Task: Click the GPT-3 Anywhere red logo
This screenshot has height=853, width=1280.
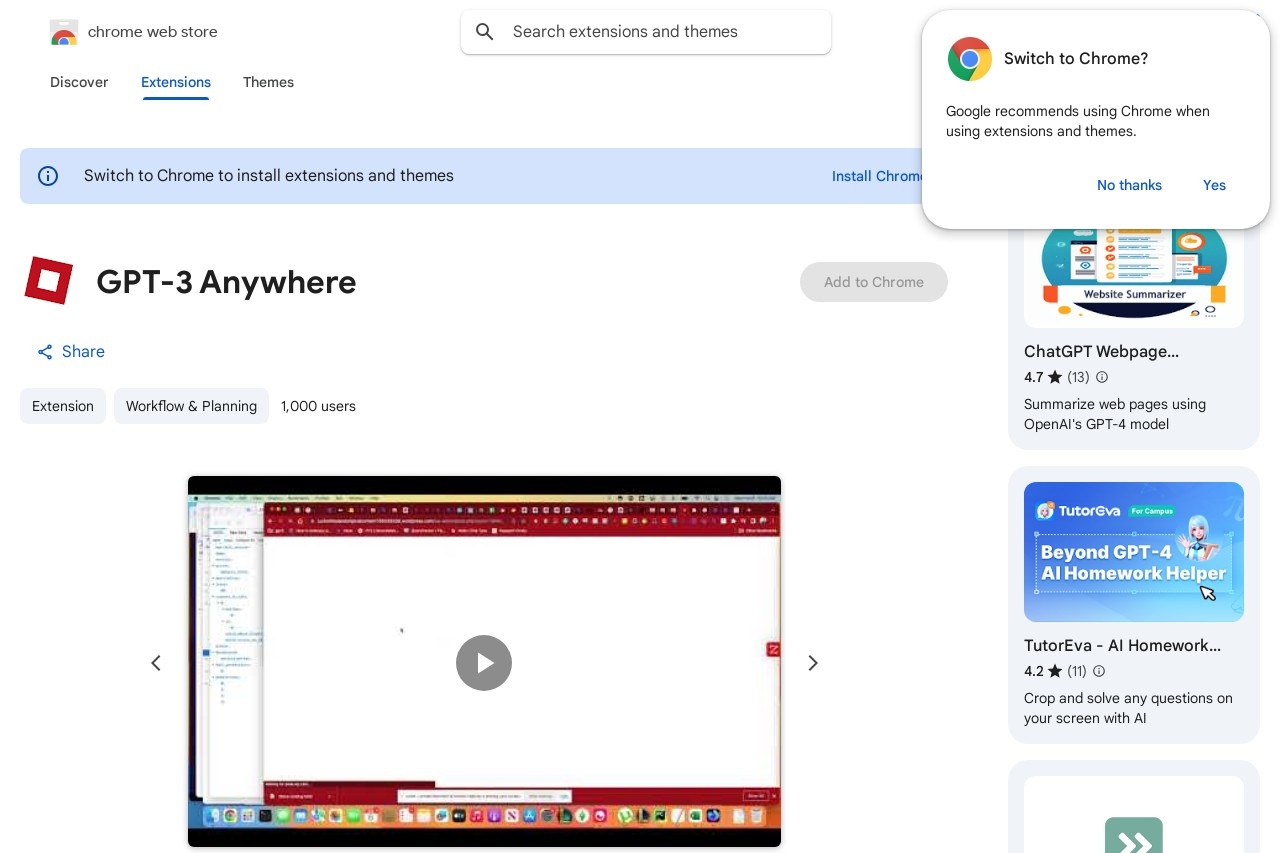Action: pyautogui.click(x=49, y=281)
